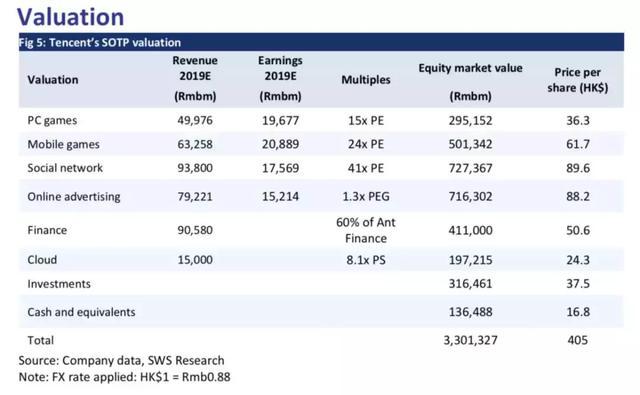The height and width of the screenshot is (395, 640).
Task: Select the total price per share 405
Action: 578,340
